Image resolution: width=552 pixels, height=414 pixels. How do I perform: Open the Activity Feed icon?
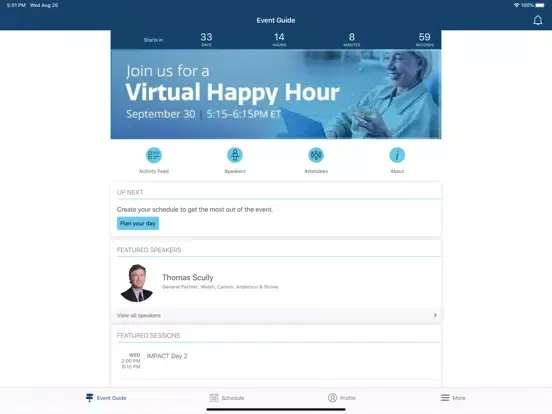click(154, 155)
